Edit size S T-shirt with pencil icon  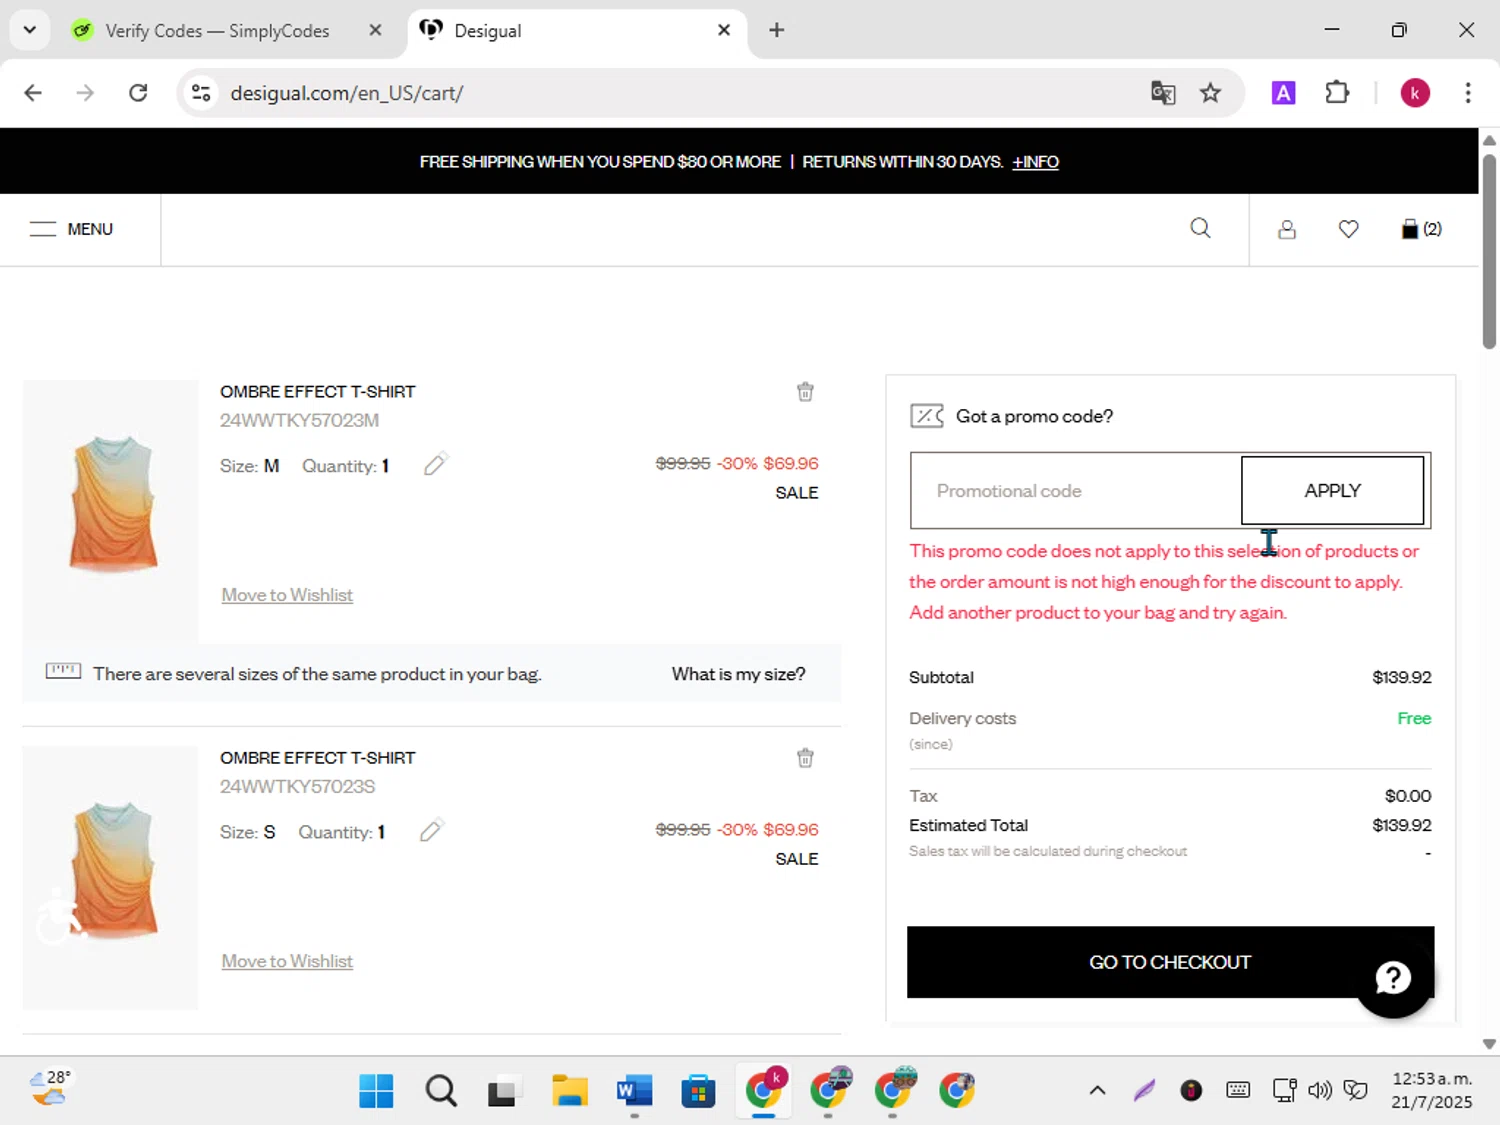click(431, 830)
